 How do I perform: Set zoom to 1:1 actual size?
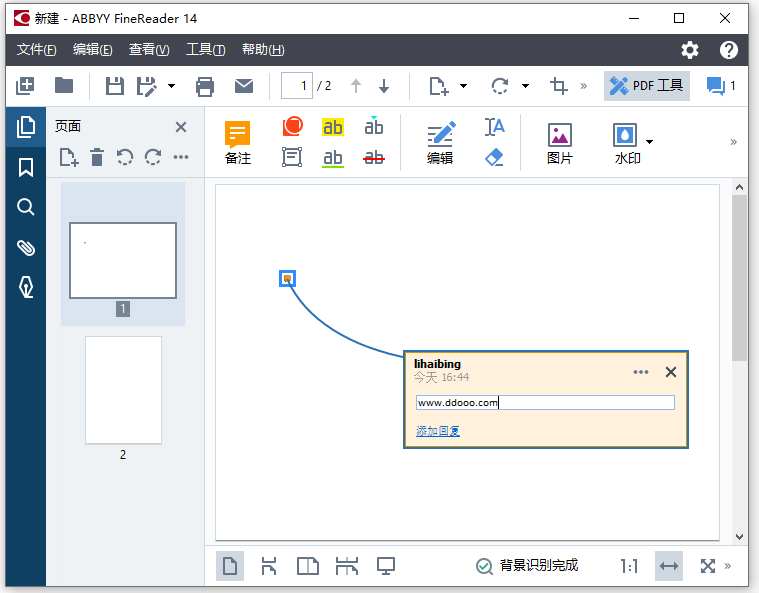[629, 565]
